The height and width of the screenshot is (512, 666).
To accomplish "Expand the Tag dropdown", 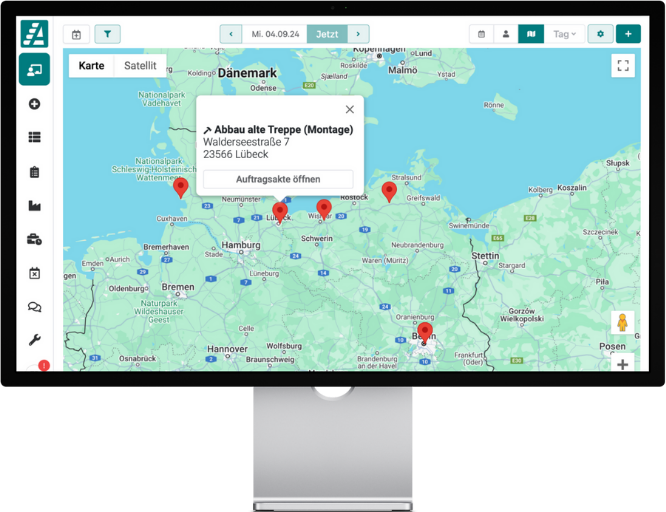I will point(565,34).
